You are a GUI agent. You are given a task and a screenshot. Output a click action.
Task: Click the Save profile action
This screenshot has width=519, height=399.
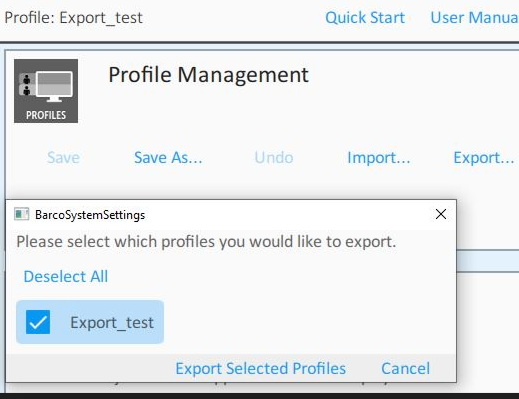click(x=63, y=157)
